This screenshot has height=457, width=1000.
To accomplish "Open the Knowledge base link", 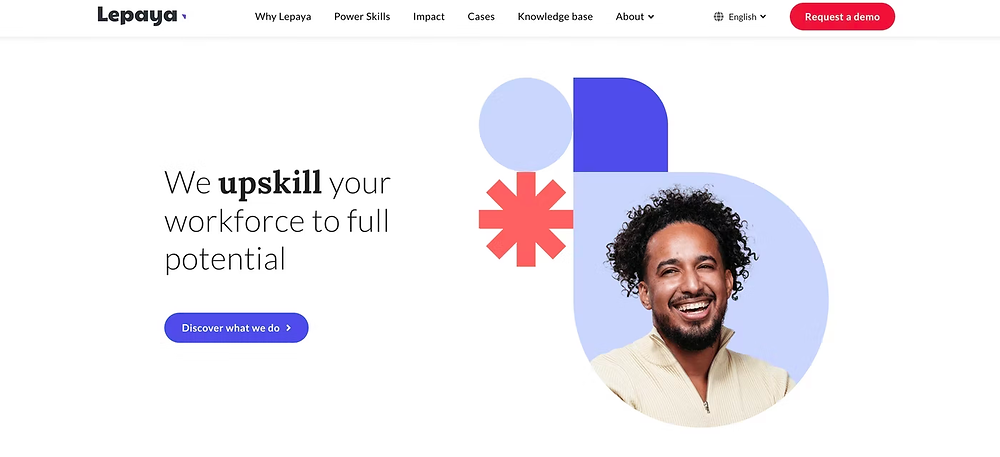I will pos(555,17).
